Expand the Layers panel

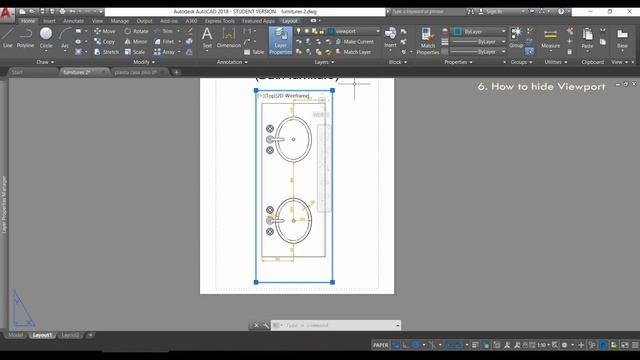click(324, 62)
